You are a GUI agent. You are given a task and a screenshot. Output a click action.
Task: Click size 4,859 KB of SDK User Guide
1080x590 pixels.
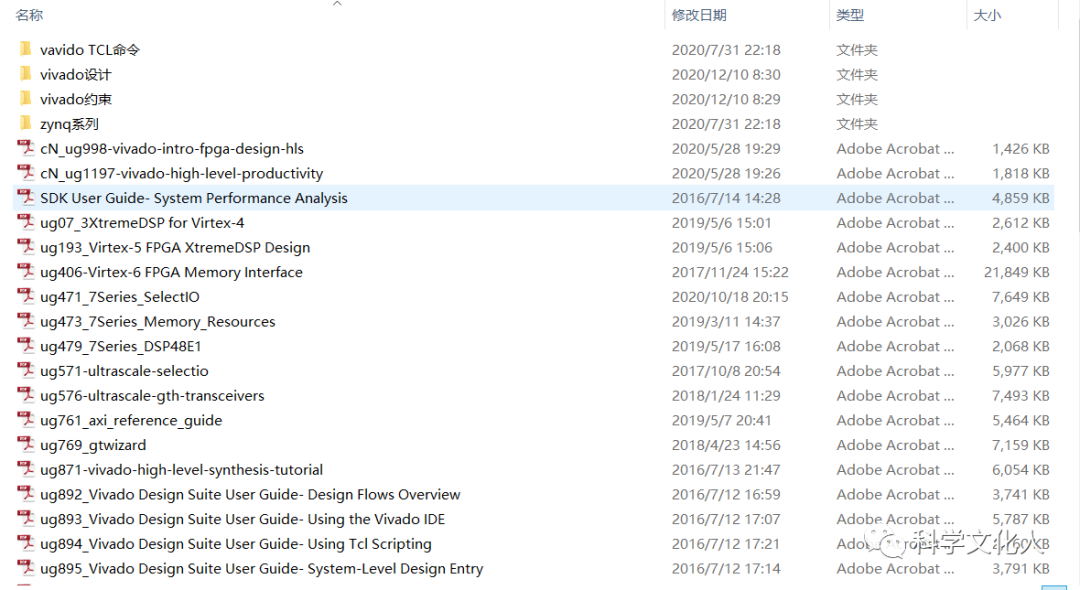coord(1021,198)
